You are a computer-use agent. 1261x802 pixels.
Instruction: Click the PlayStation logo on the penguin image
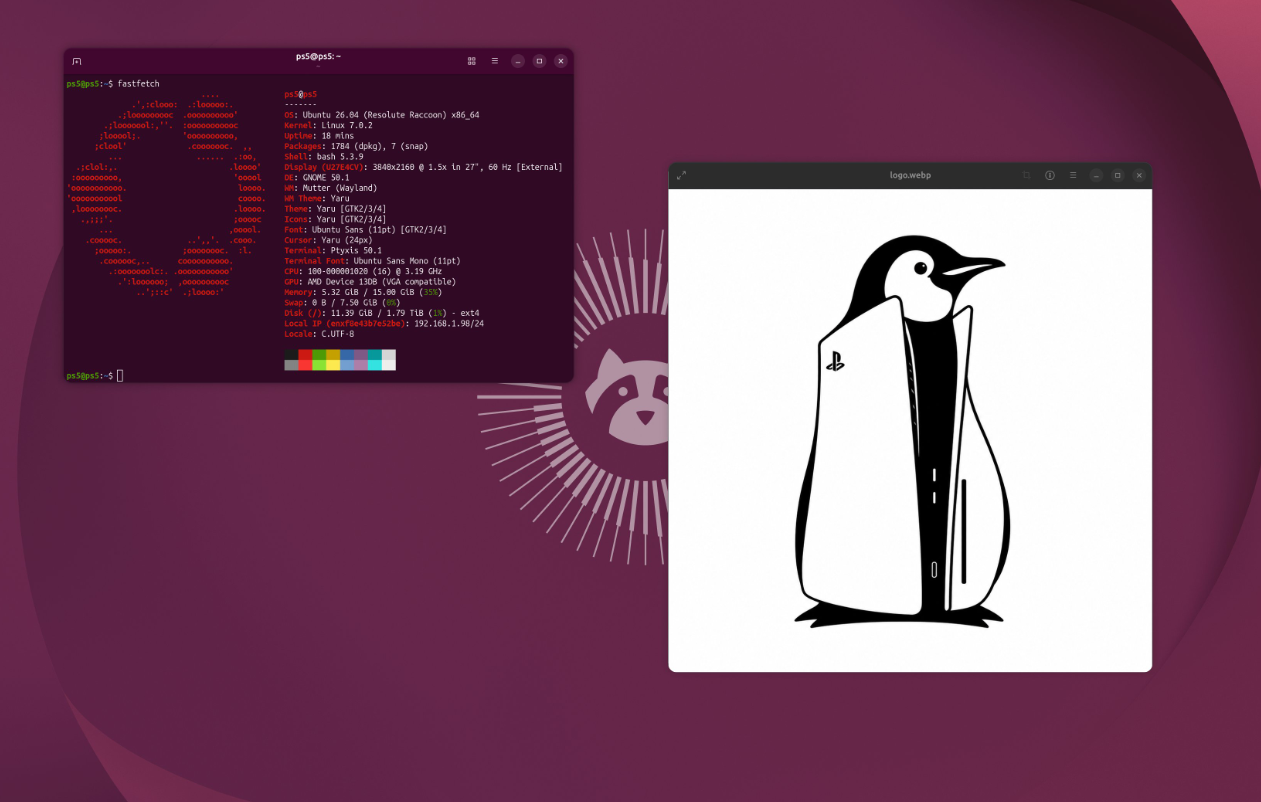click(835, 361)
